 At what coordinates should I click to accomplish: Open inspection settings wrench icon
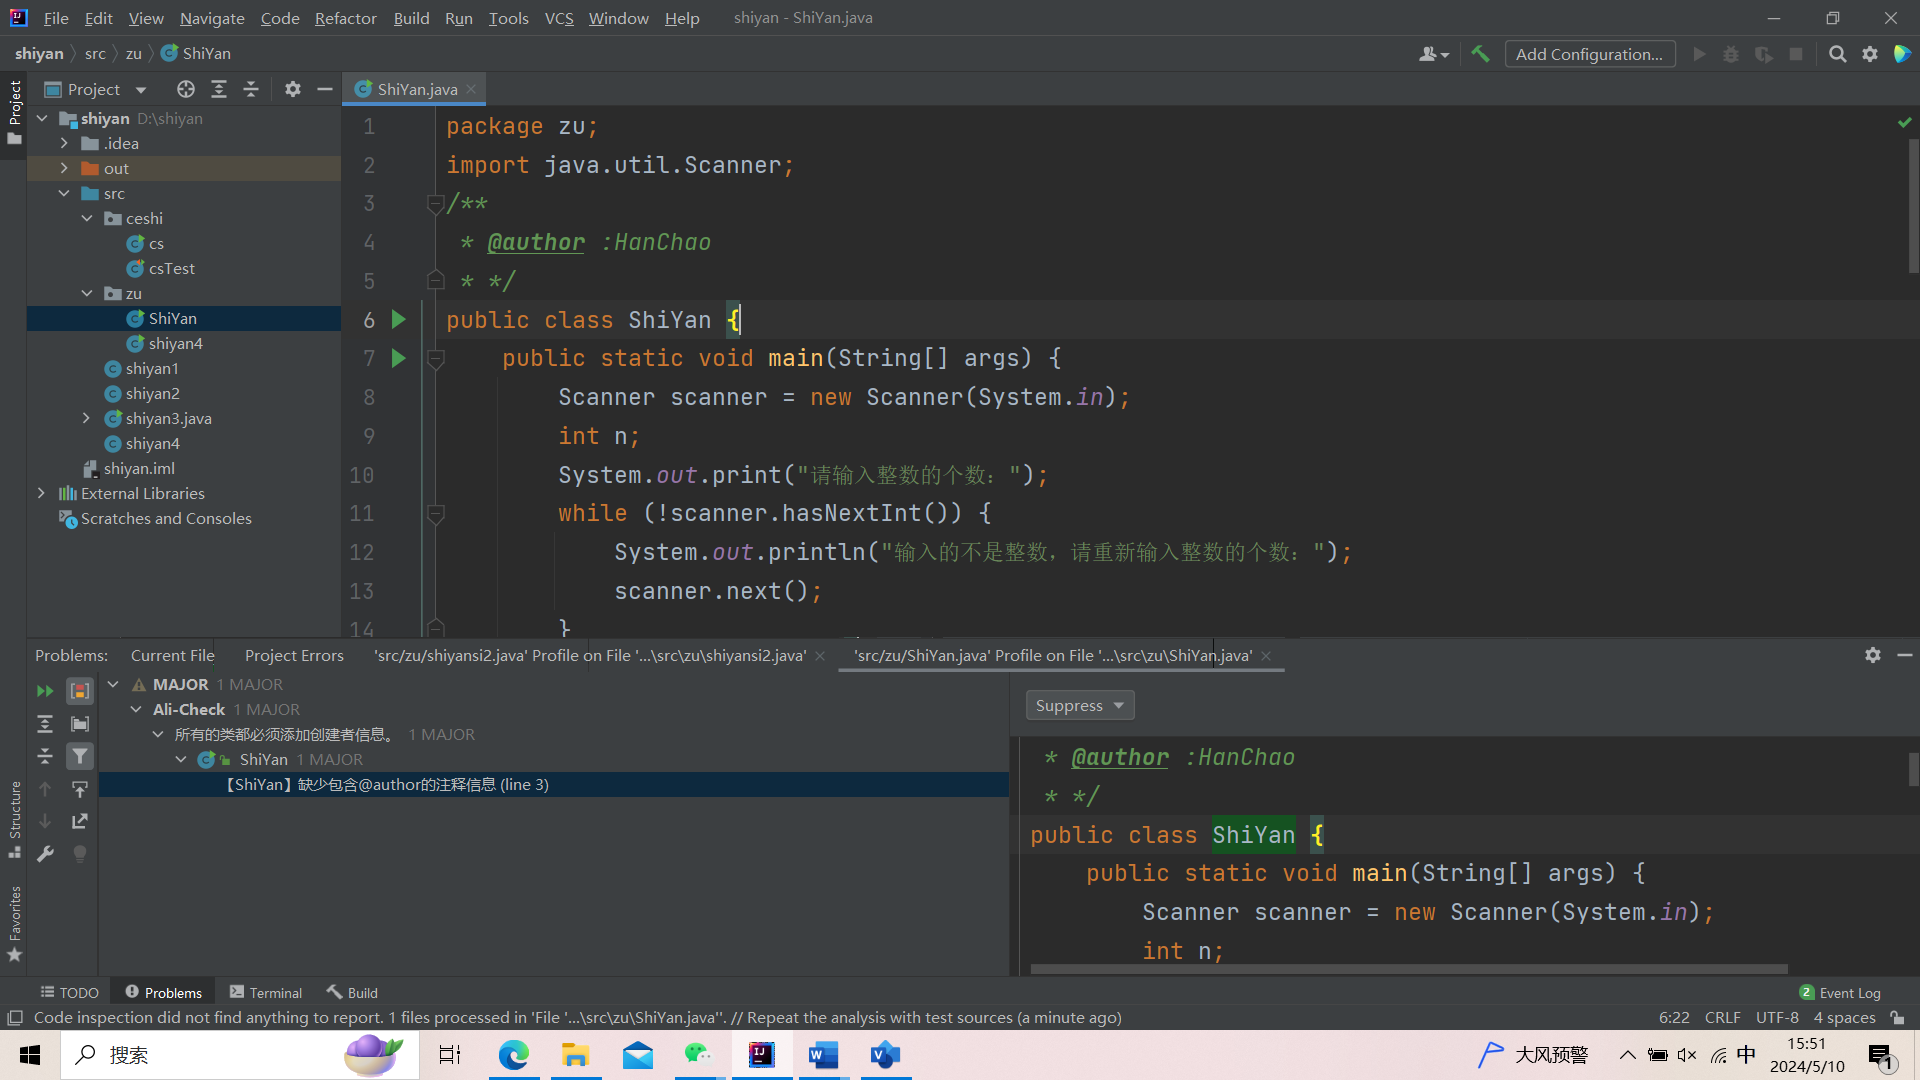pyautogui.click(x=45, y=854)
